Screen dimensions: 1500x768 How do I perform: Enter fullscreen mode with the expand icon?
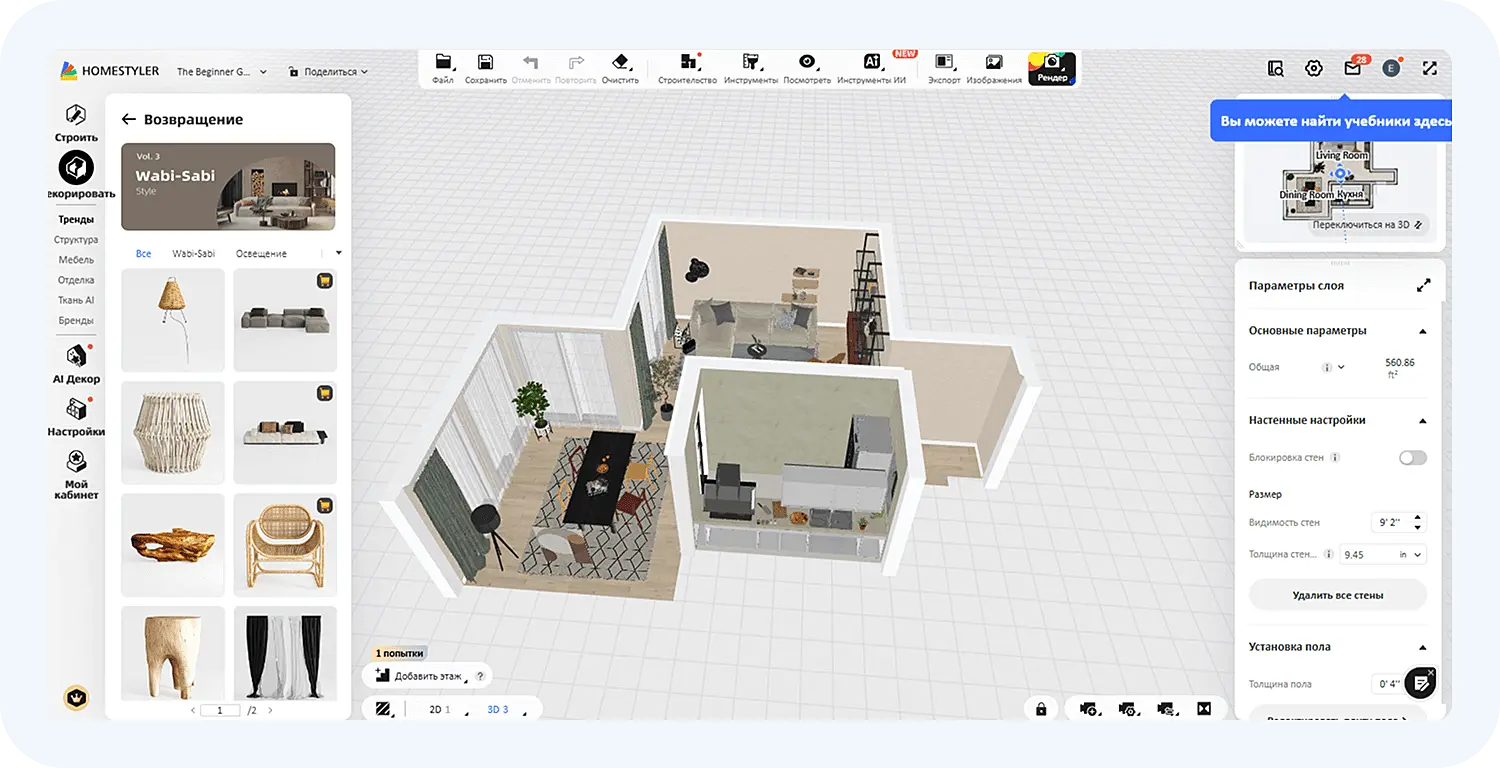click(1430, 69)
